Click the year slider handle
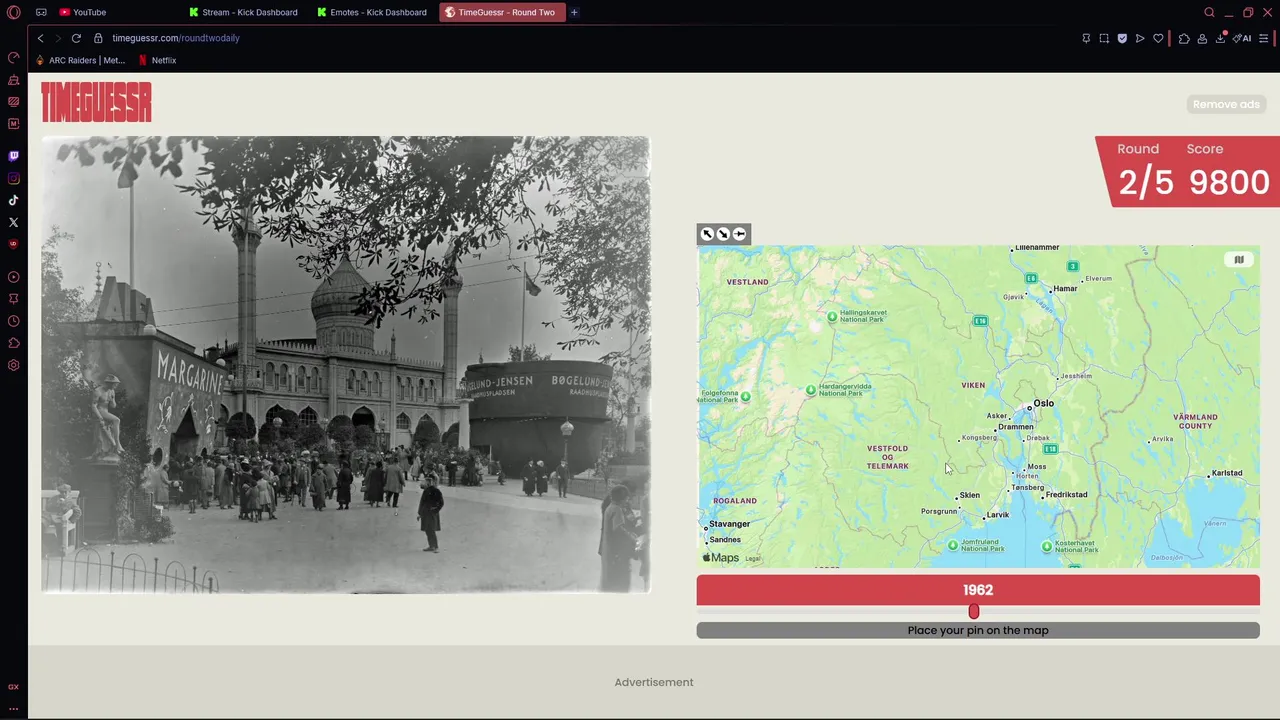The image size is (1280, 720). click(974, 611)
